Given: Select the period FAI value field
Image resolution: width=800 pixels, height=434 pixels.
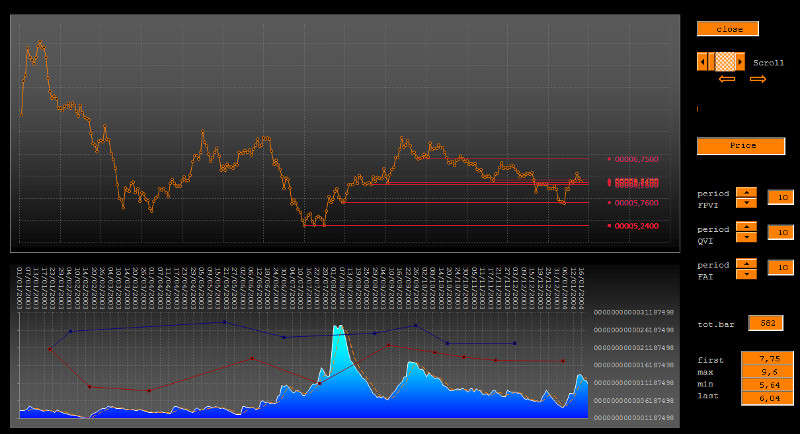Looking at the screenshot, I should click(x=780, y=269).
